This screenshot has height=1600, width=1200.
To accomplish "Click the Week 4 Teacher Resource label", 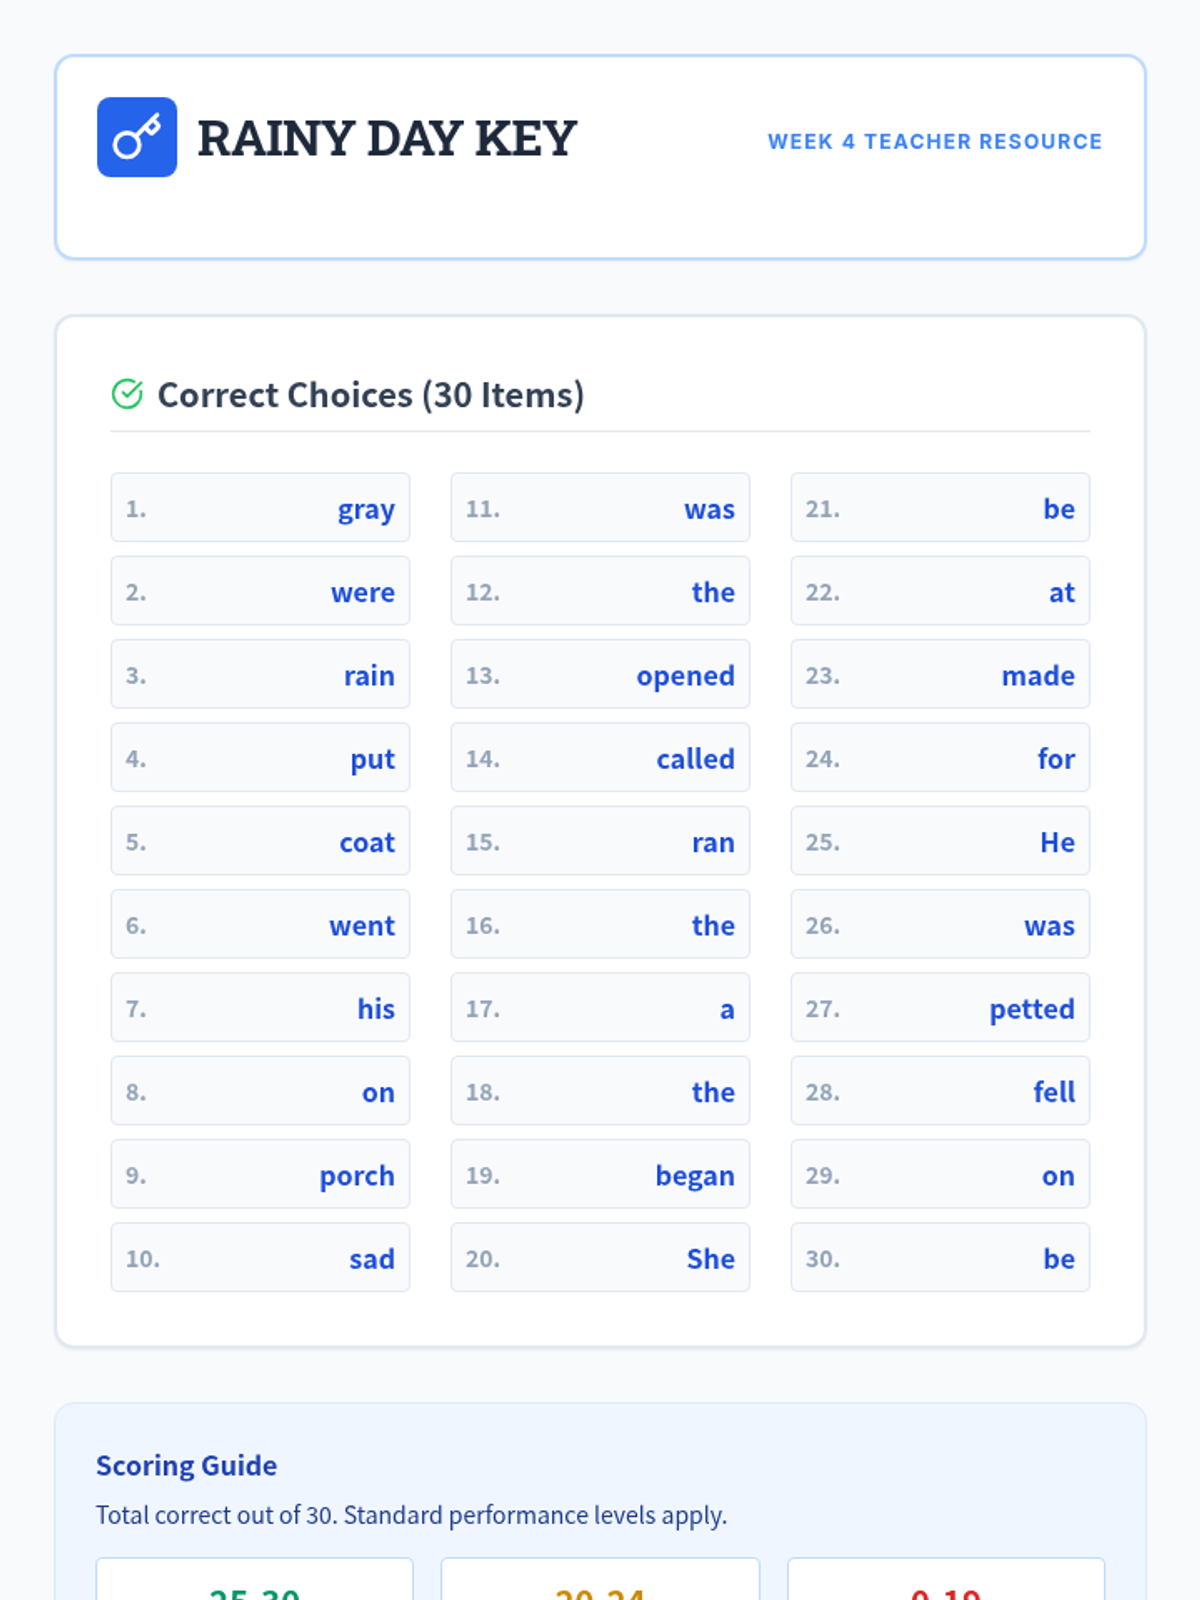I will pyautogui.click(x=935, y=141).
